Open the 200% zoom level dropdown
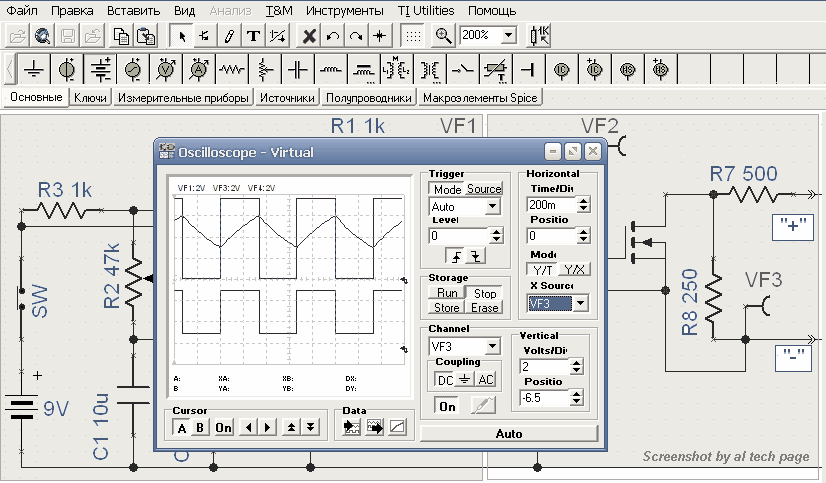 (509, 36)
